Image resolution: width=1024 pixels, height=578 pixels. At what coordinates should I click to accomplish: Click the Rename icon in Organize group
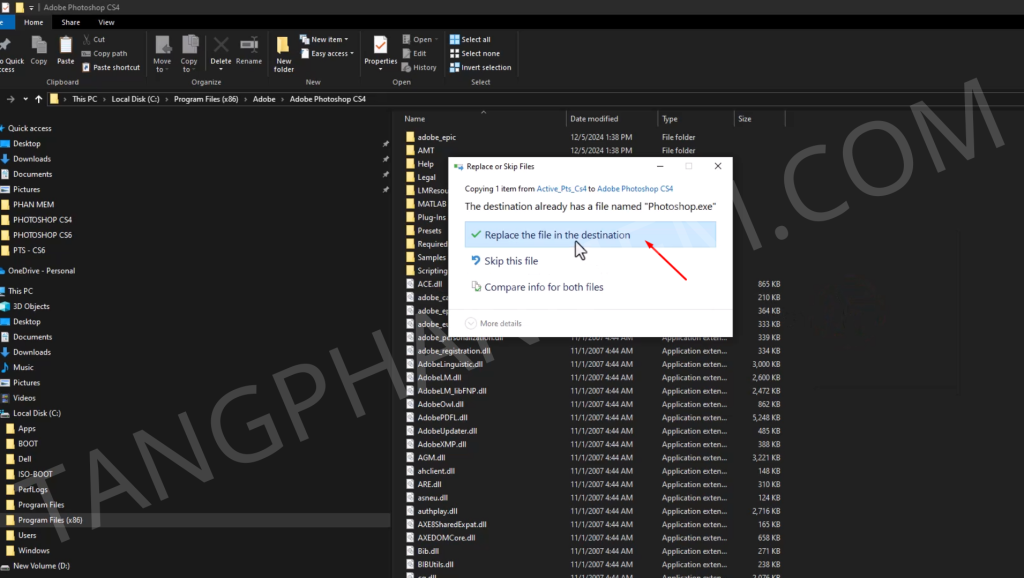249,49
